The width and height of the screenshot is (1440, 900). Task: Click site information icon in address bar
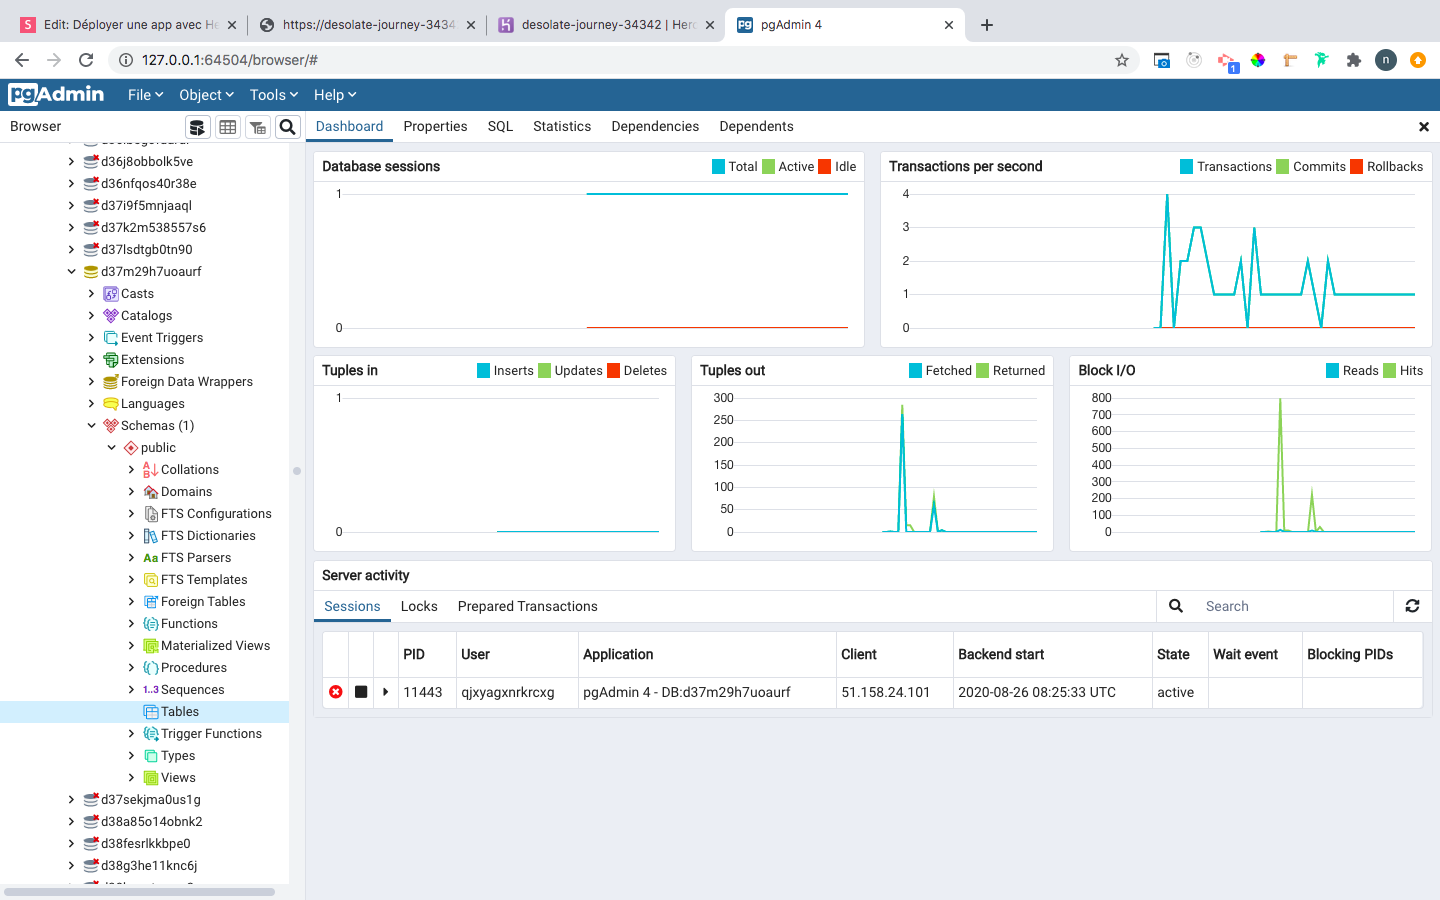(x=126, y=60)
